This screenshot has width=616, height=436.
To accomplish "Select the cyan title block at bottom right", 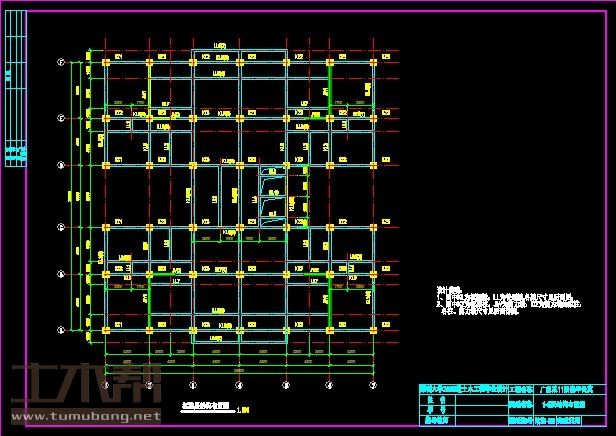I will (x=510, y=406).
